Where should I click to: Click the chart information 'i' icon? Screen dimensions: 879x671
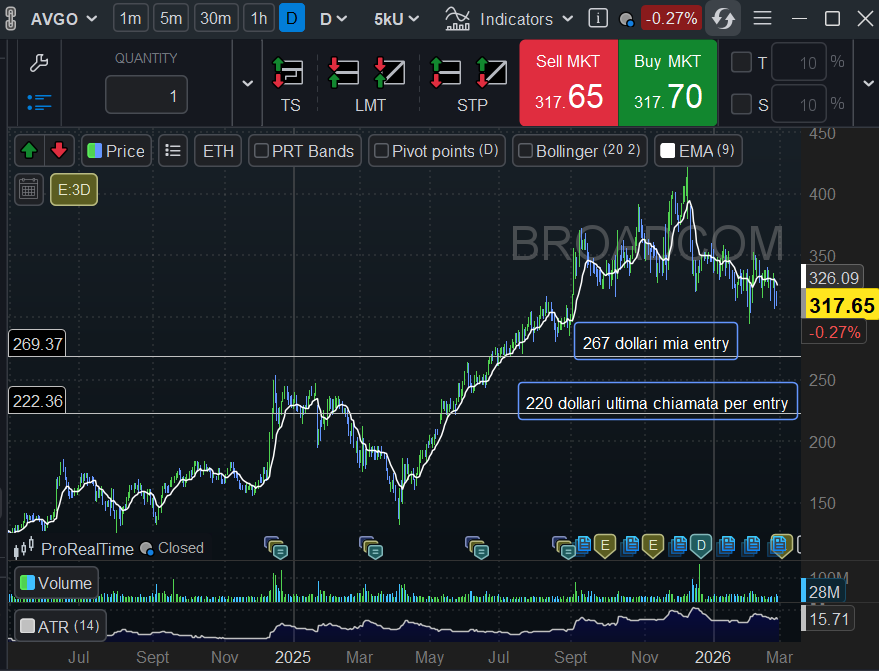tap(598, 18)
